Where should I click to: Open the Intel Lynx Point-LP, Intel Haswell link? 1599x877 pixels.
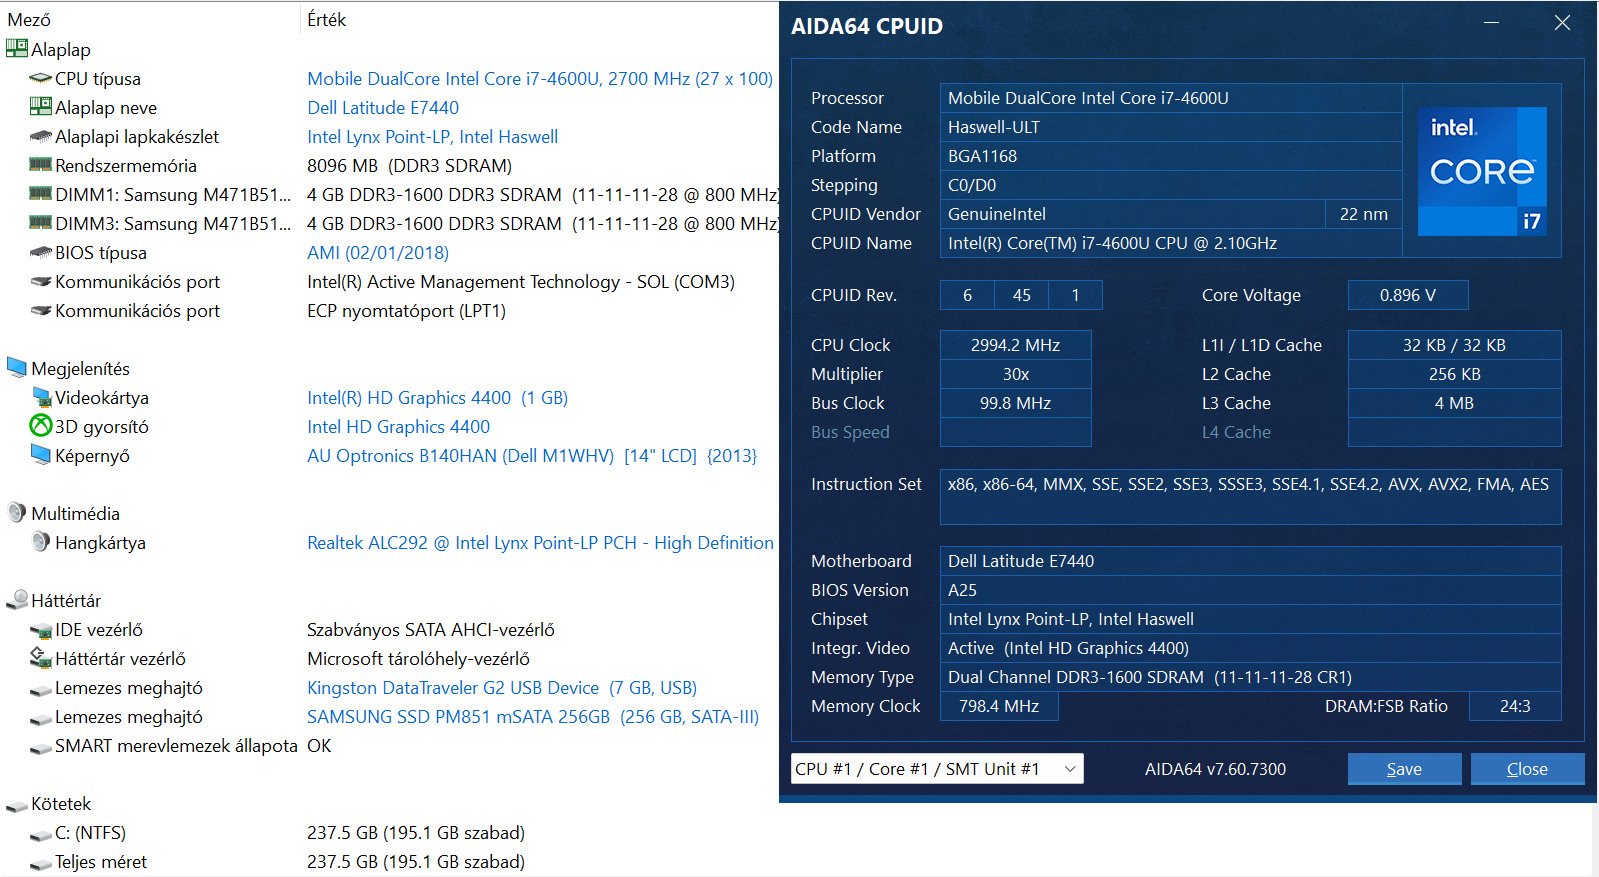(432, 136)
